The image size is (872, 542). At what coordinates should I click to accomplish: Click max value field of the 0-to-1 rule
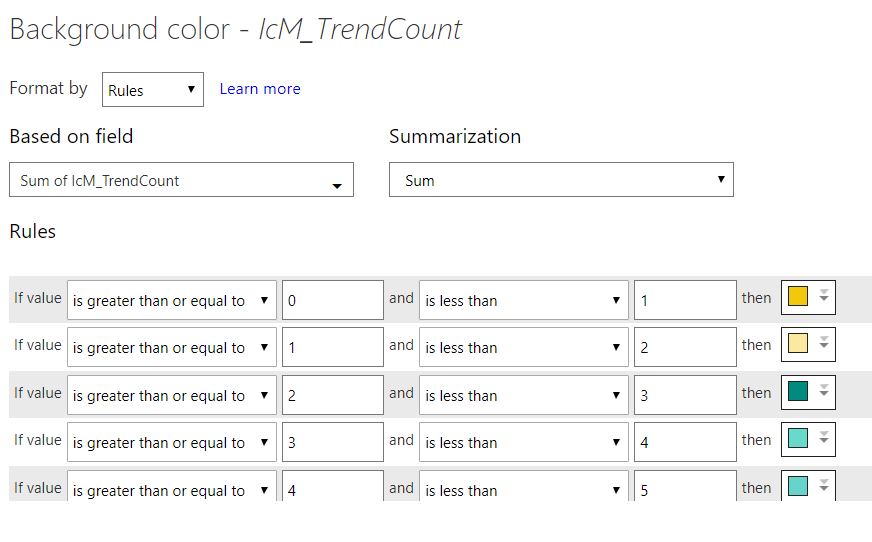[x=685, y=300]
